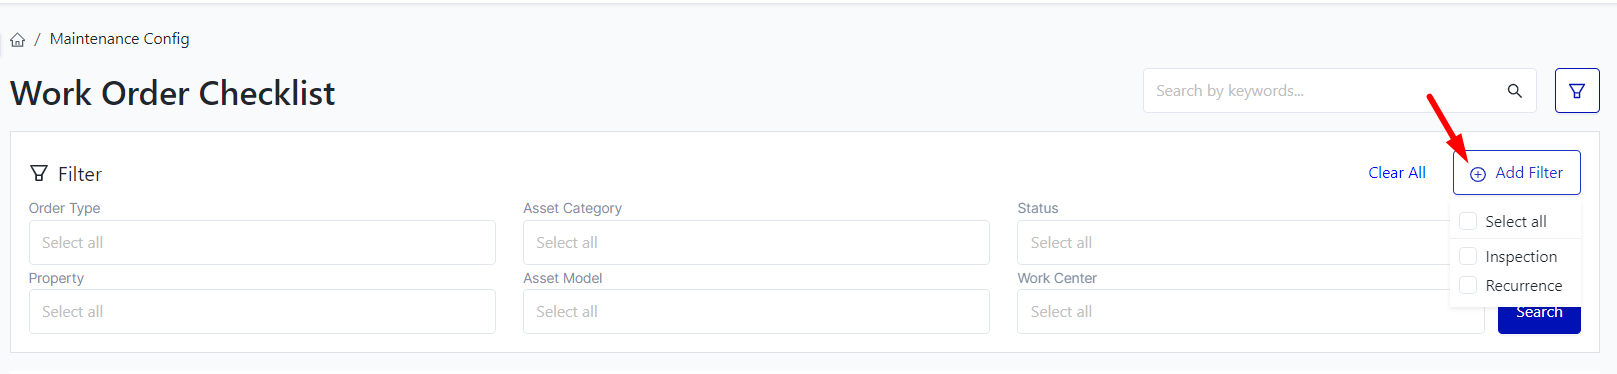The image size is (1617, 374).
Task: Toggle the filter funnel button
Action: coord(1577,91)
